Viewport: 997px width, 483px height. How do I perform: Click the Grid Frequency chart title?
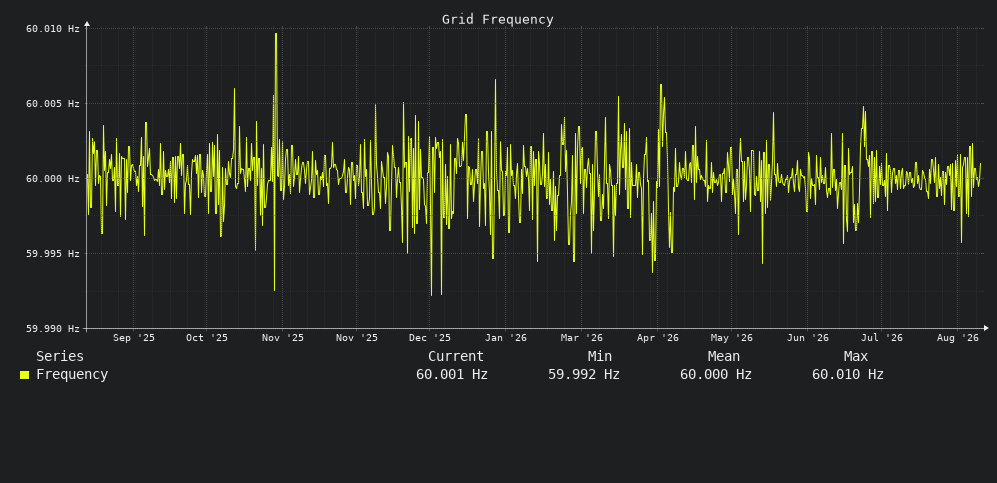click(497, 20)
